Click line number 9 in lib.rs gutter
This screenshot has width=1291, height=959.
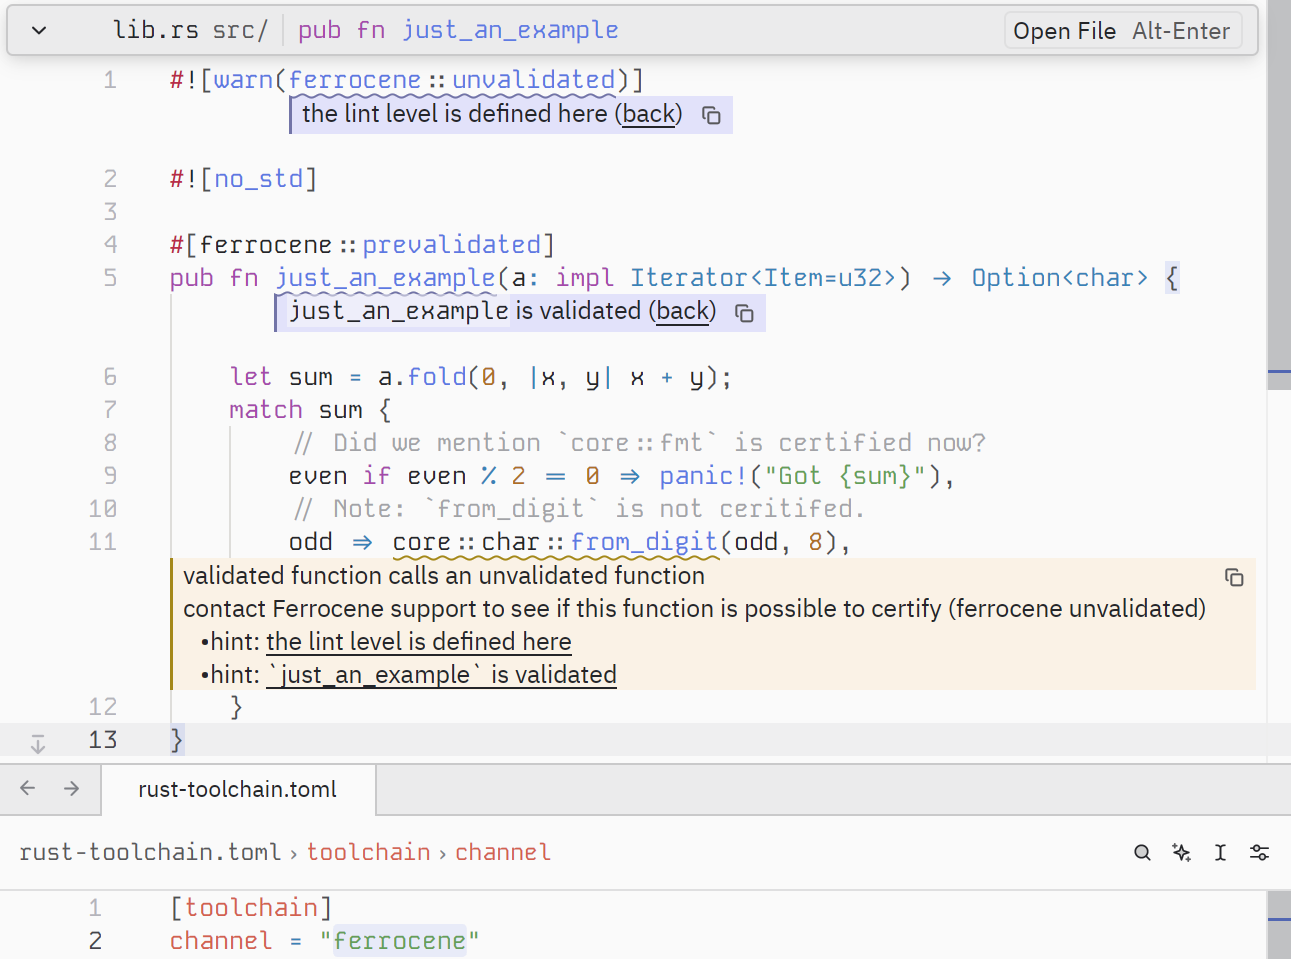110,476
